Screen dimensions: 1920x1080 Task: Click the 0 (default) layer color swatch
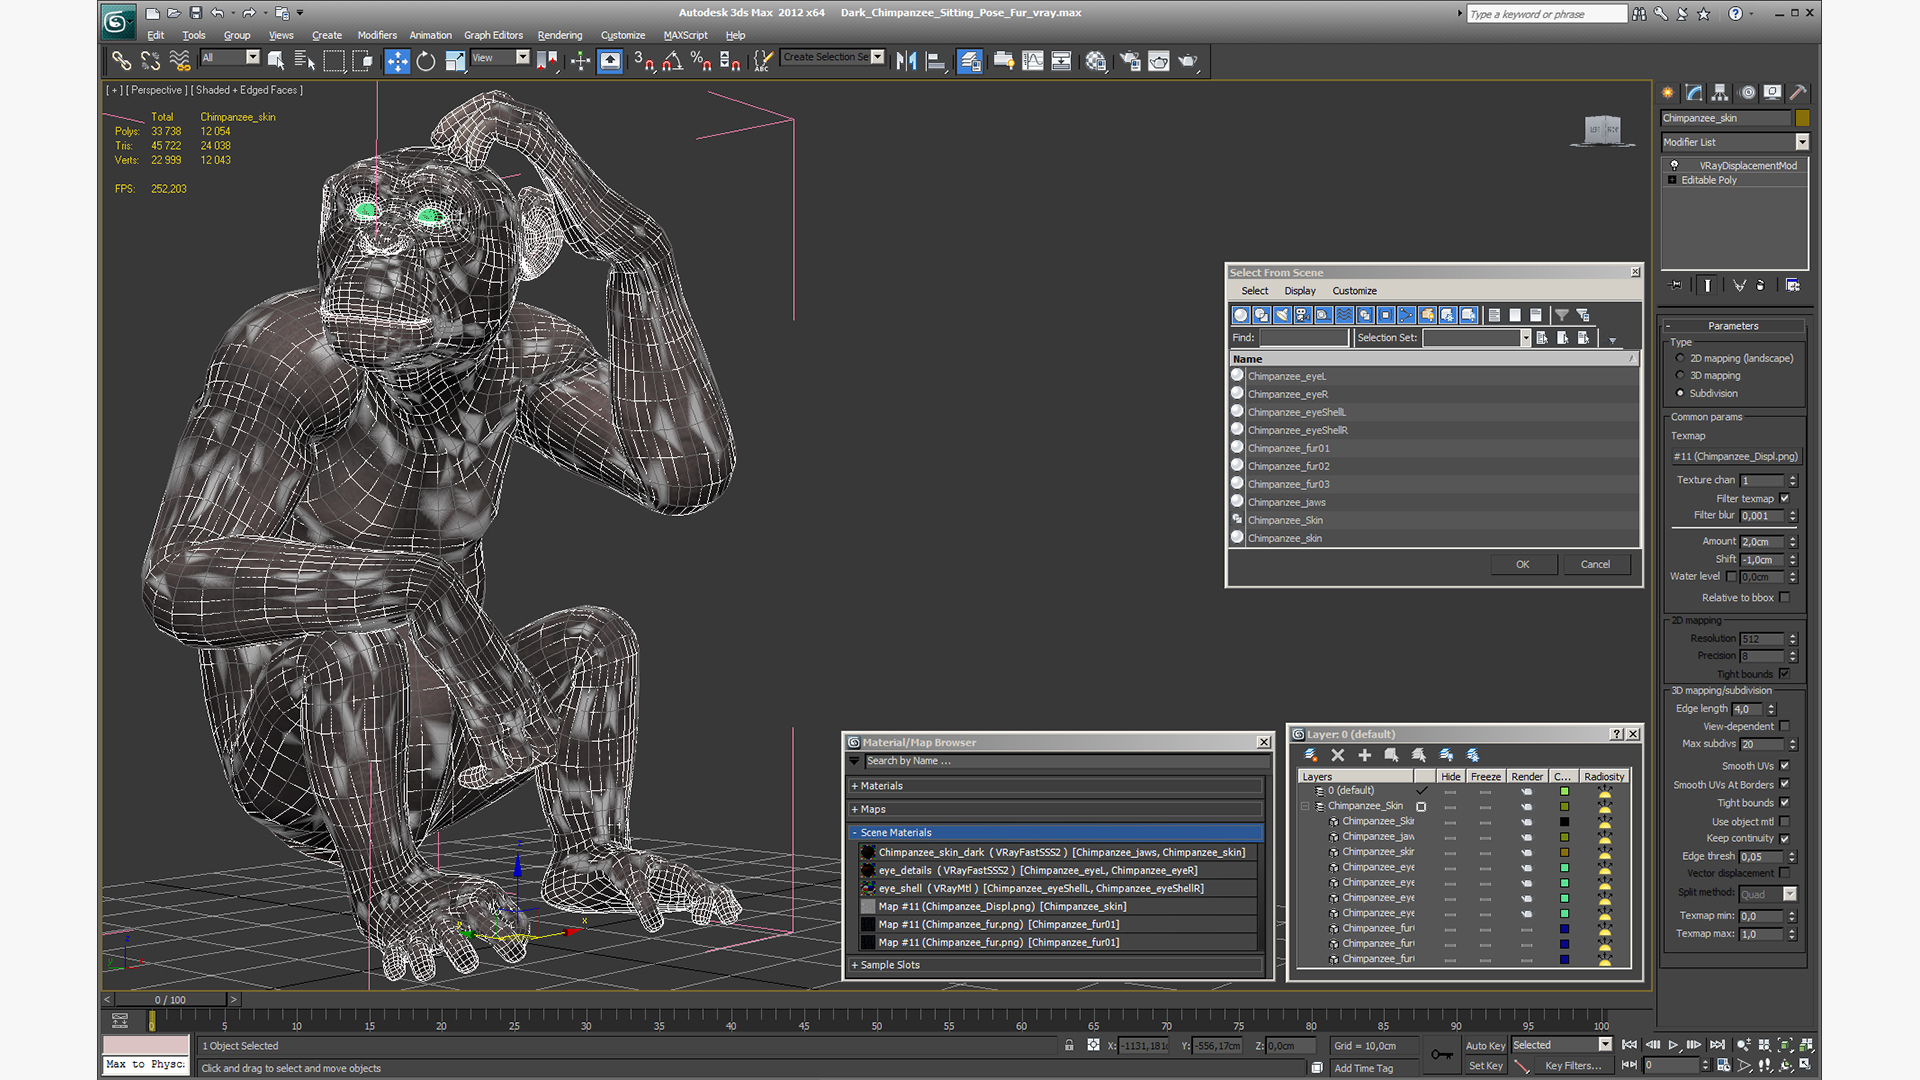pos(1564,791)
